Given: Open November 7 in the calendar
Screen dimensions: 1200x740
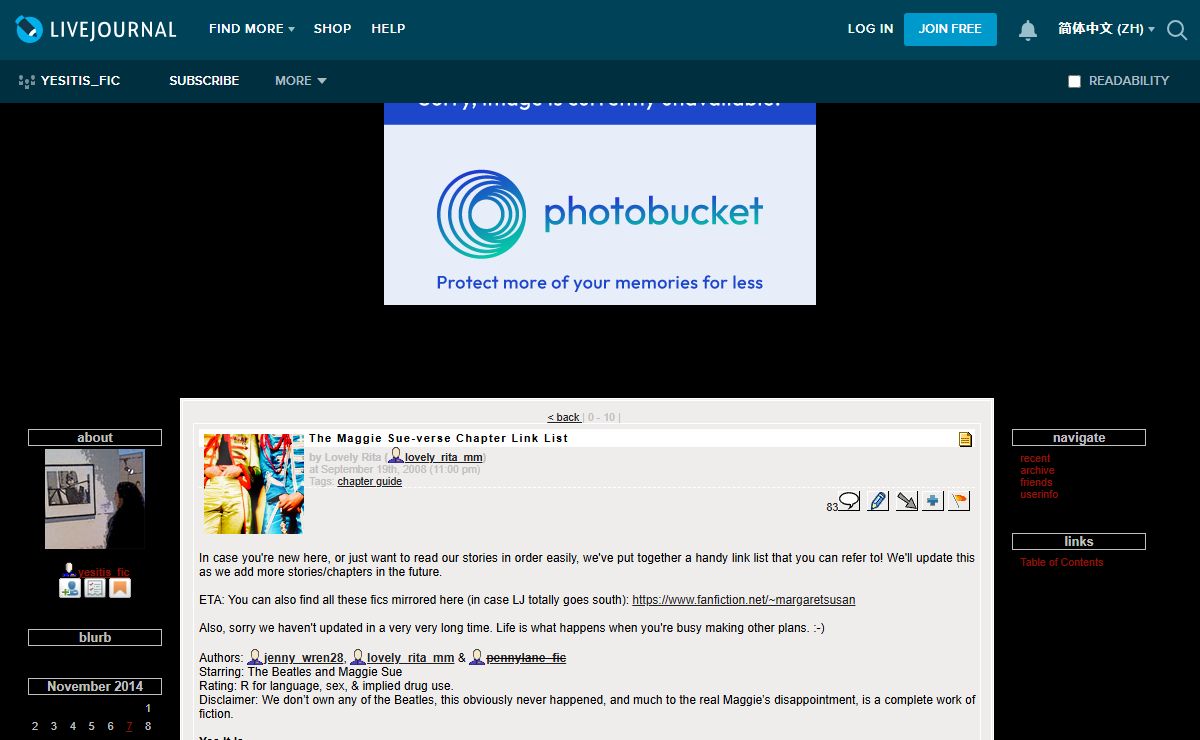Looking at the screenshot, I should pyautogui.click(x=129, y=726).
